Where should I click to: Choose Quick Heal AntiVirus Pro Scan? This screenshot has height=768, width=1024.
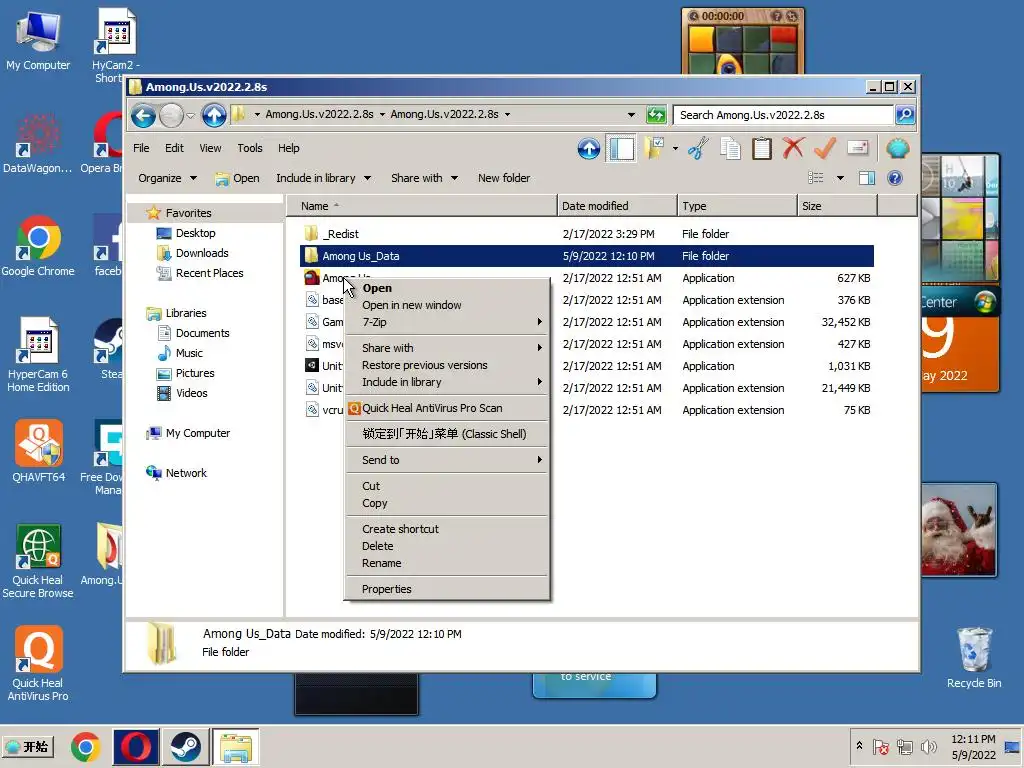point(447,408)
